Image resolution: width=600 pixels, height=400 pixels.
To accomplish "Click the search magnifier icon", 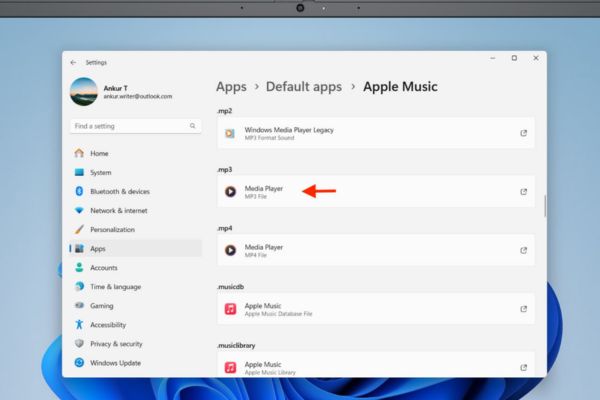I will (192, 127).
